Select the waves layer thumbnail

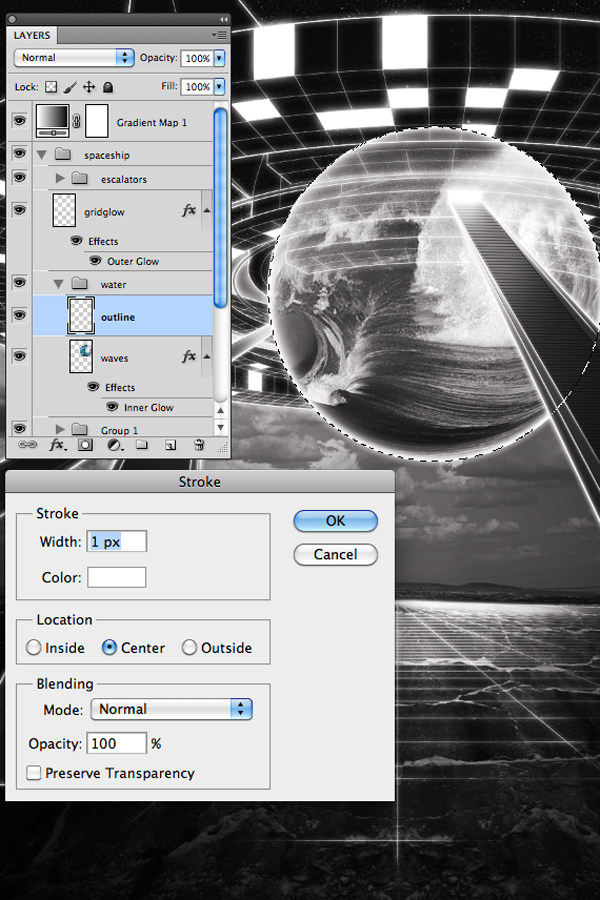click(x=81, y=356)
